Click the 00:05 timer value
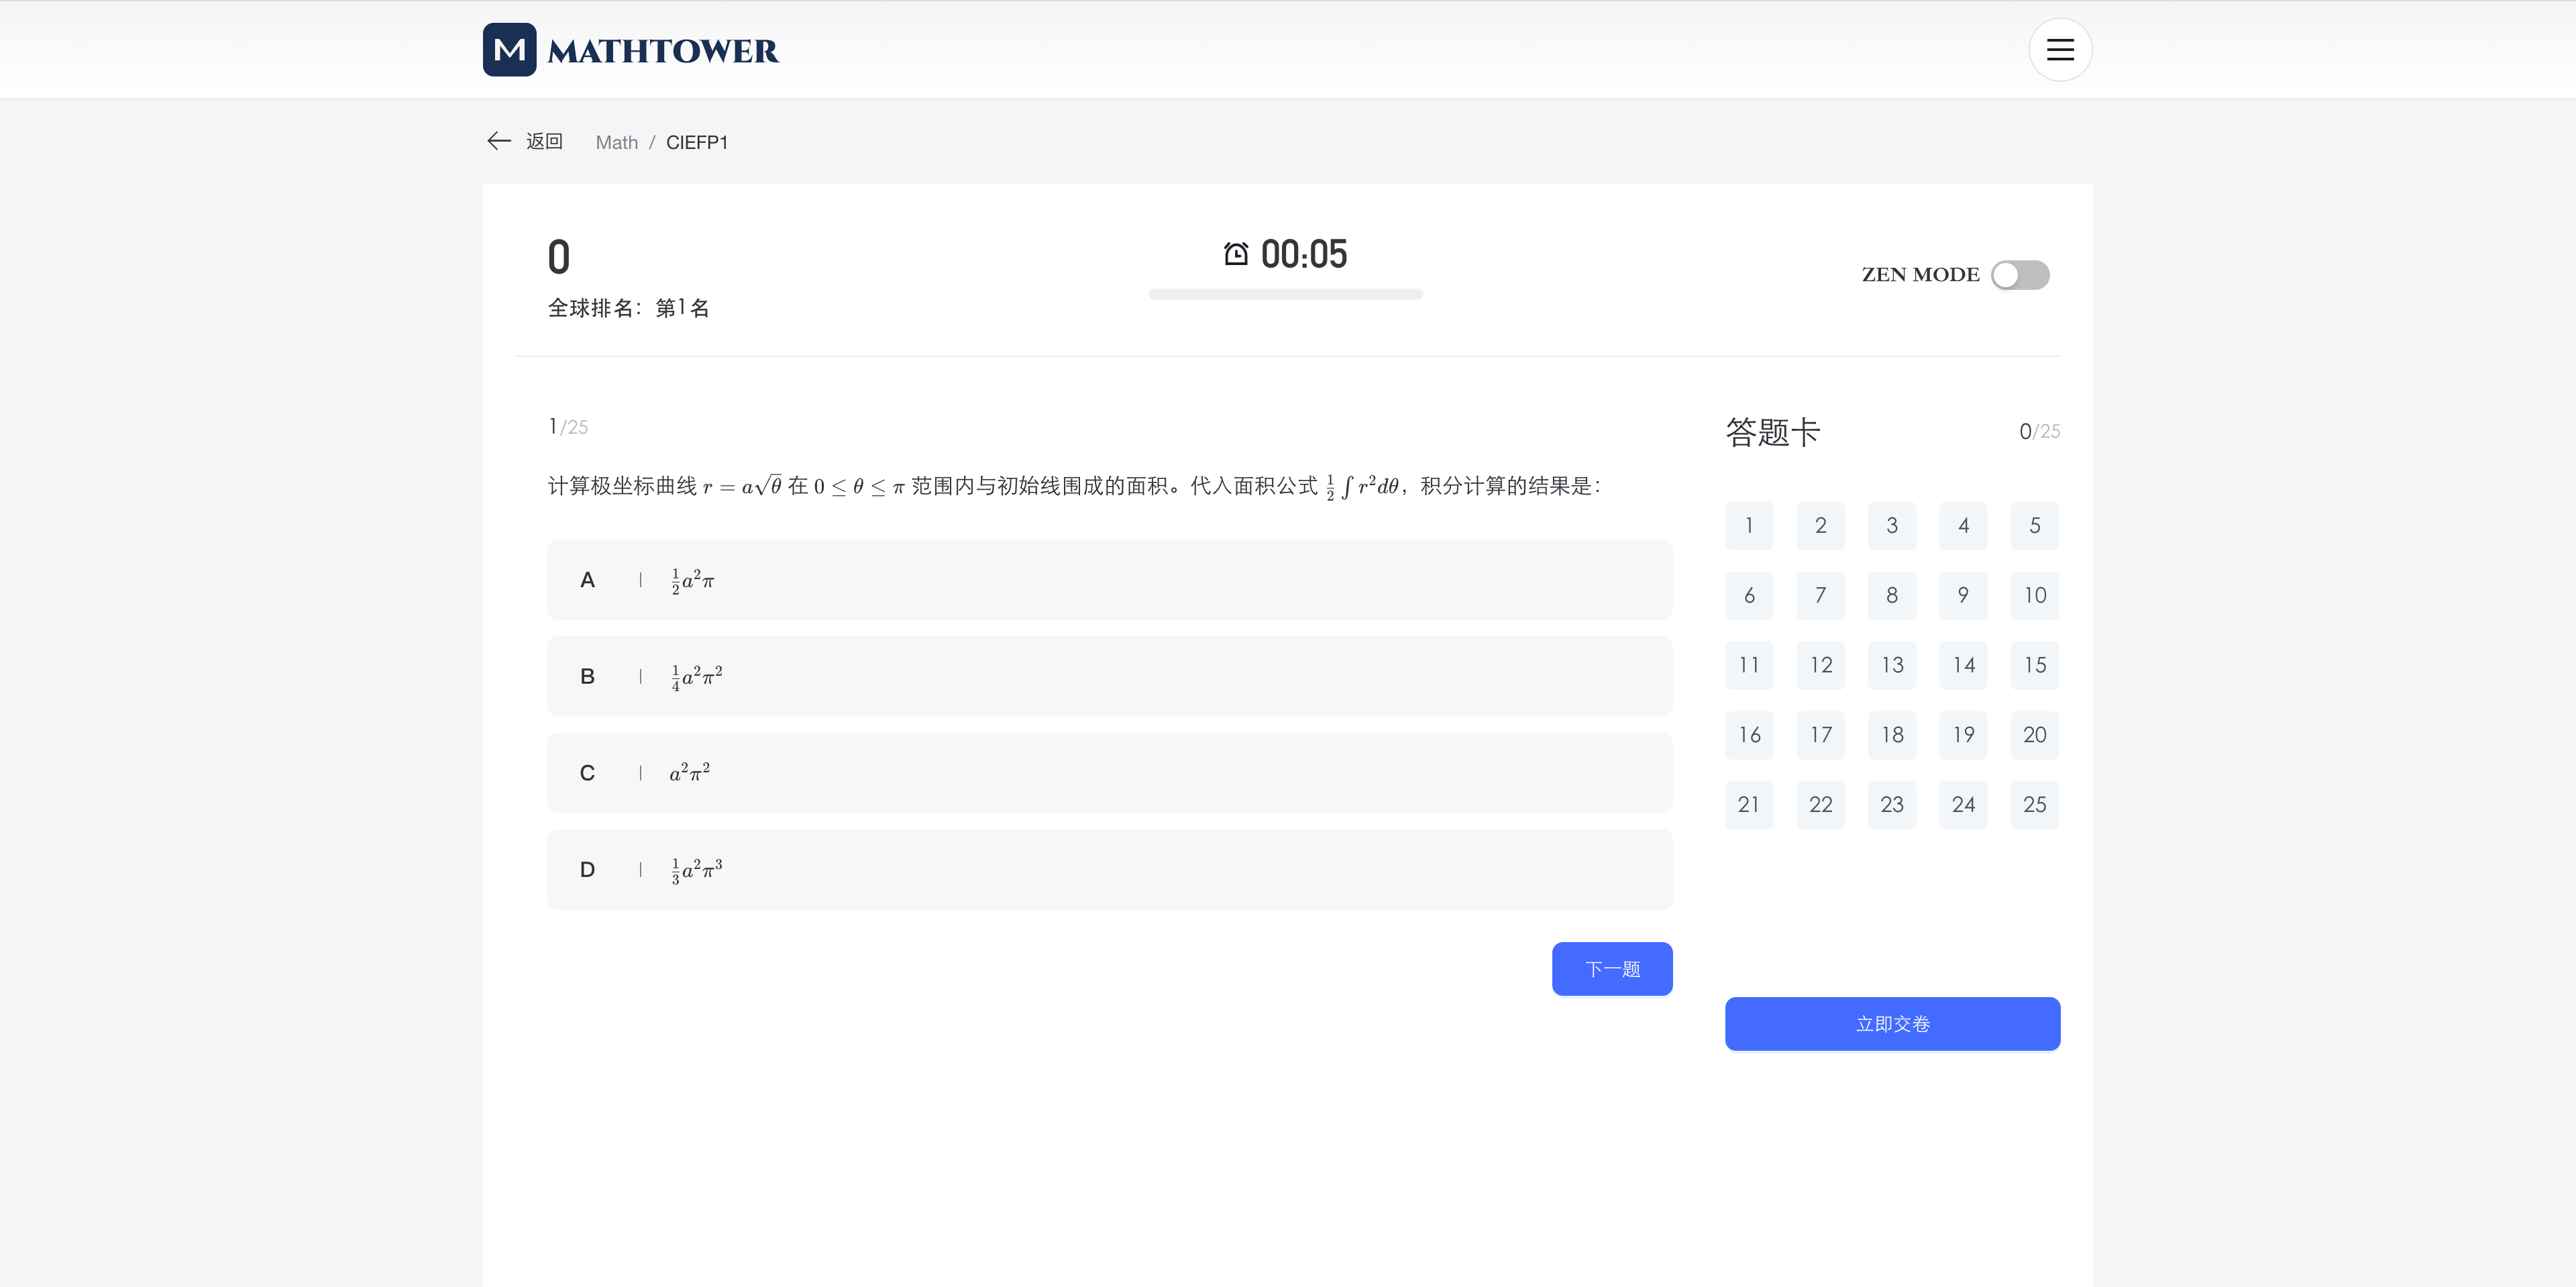Viewport: 2576px width, 1287px height. (1303, 254)
